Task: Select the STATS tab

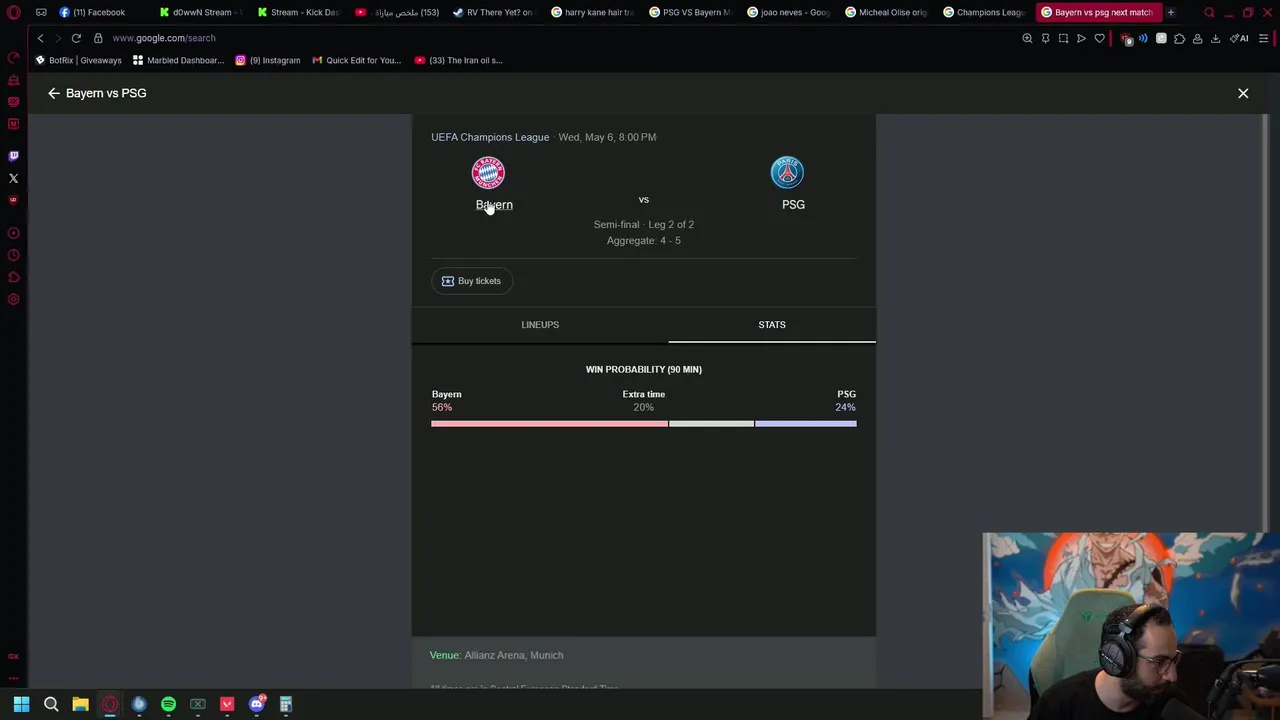Action: click(x=772, y=325)
